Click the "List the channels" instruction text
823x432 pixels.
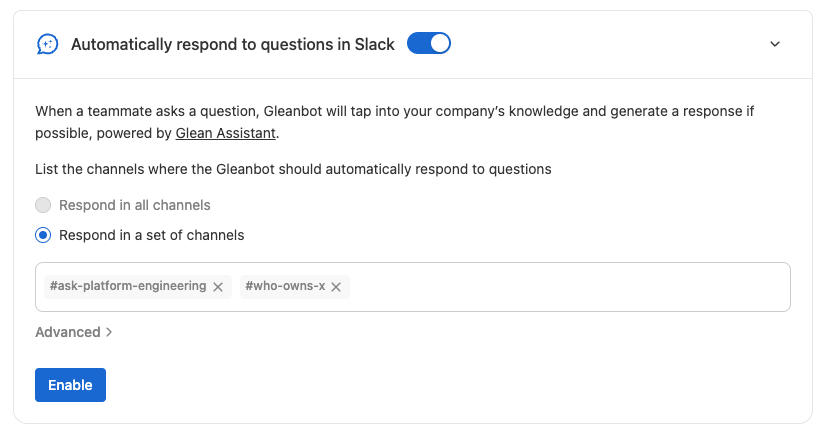293,170
